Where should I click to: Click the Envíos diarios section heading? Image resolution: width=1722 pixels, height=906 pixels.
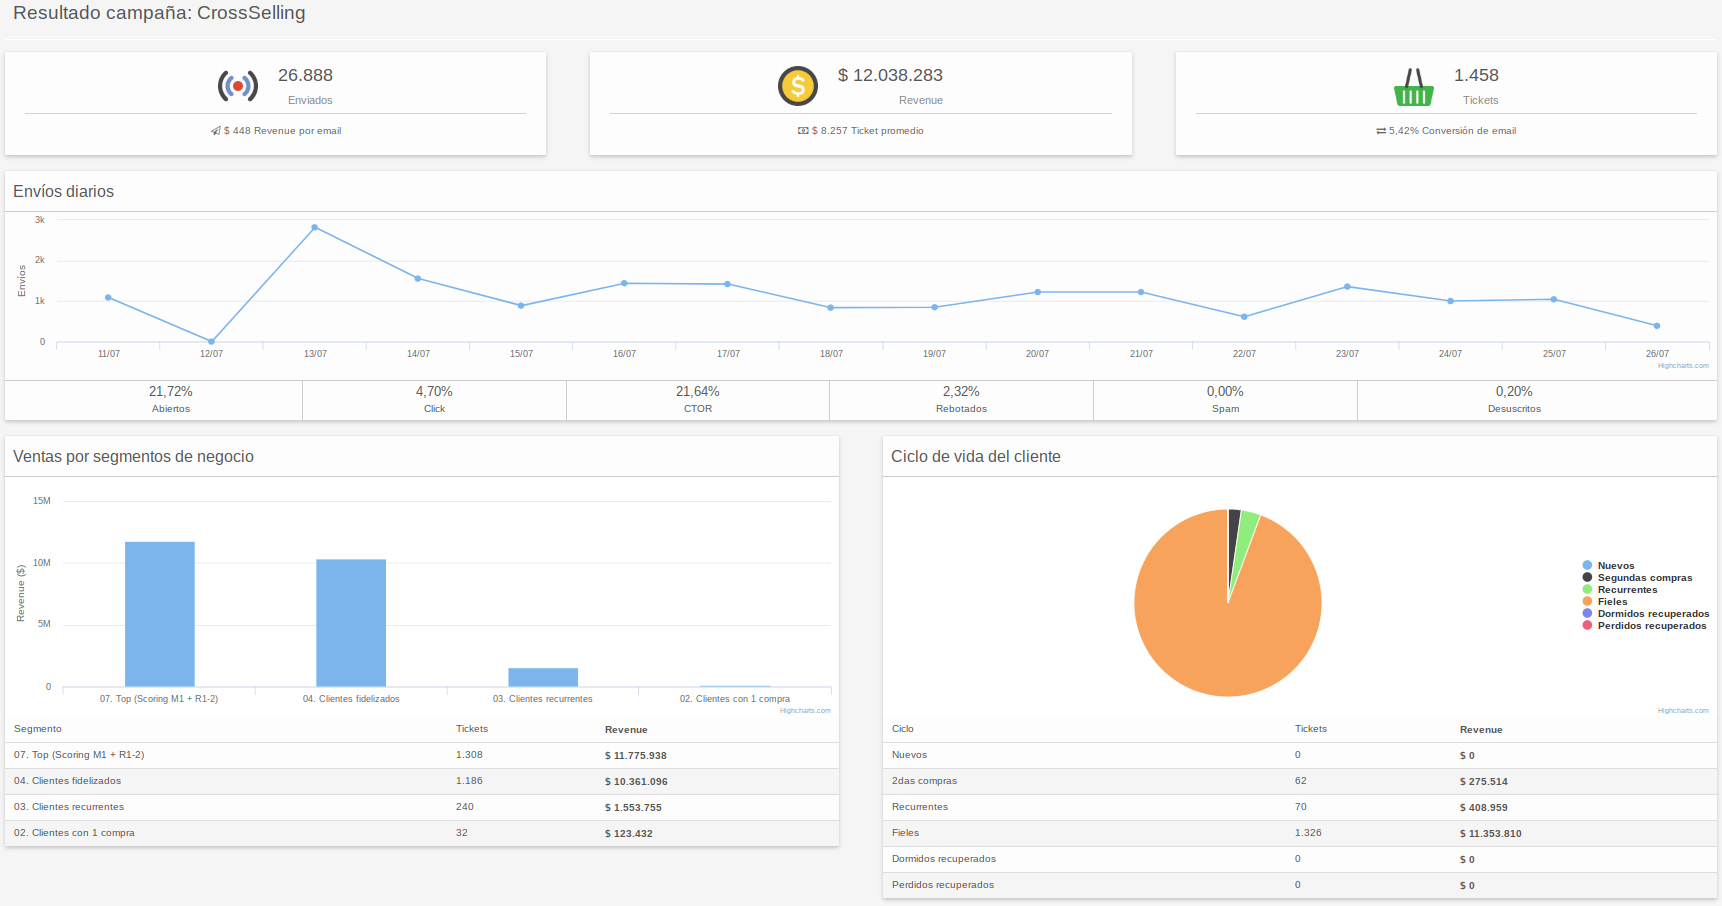coord(63,192)
